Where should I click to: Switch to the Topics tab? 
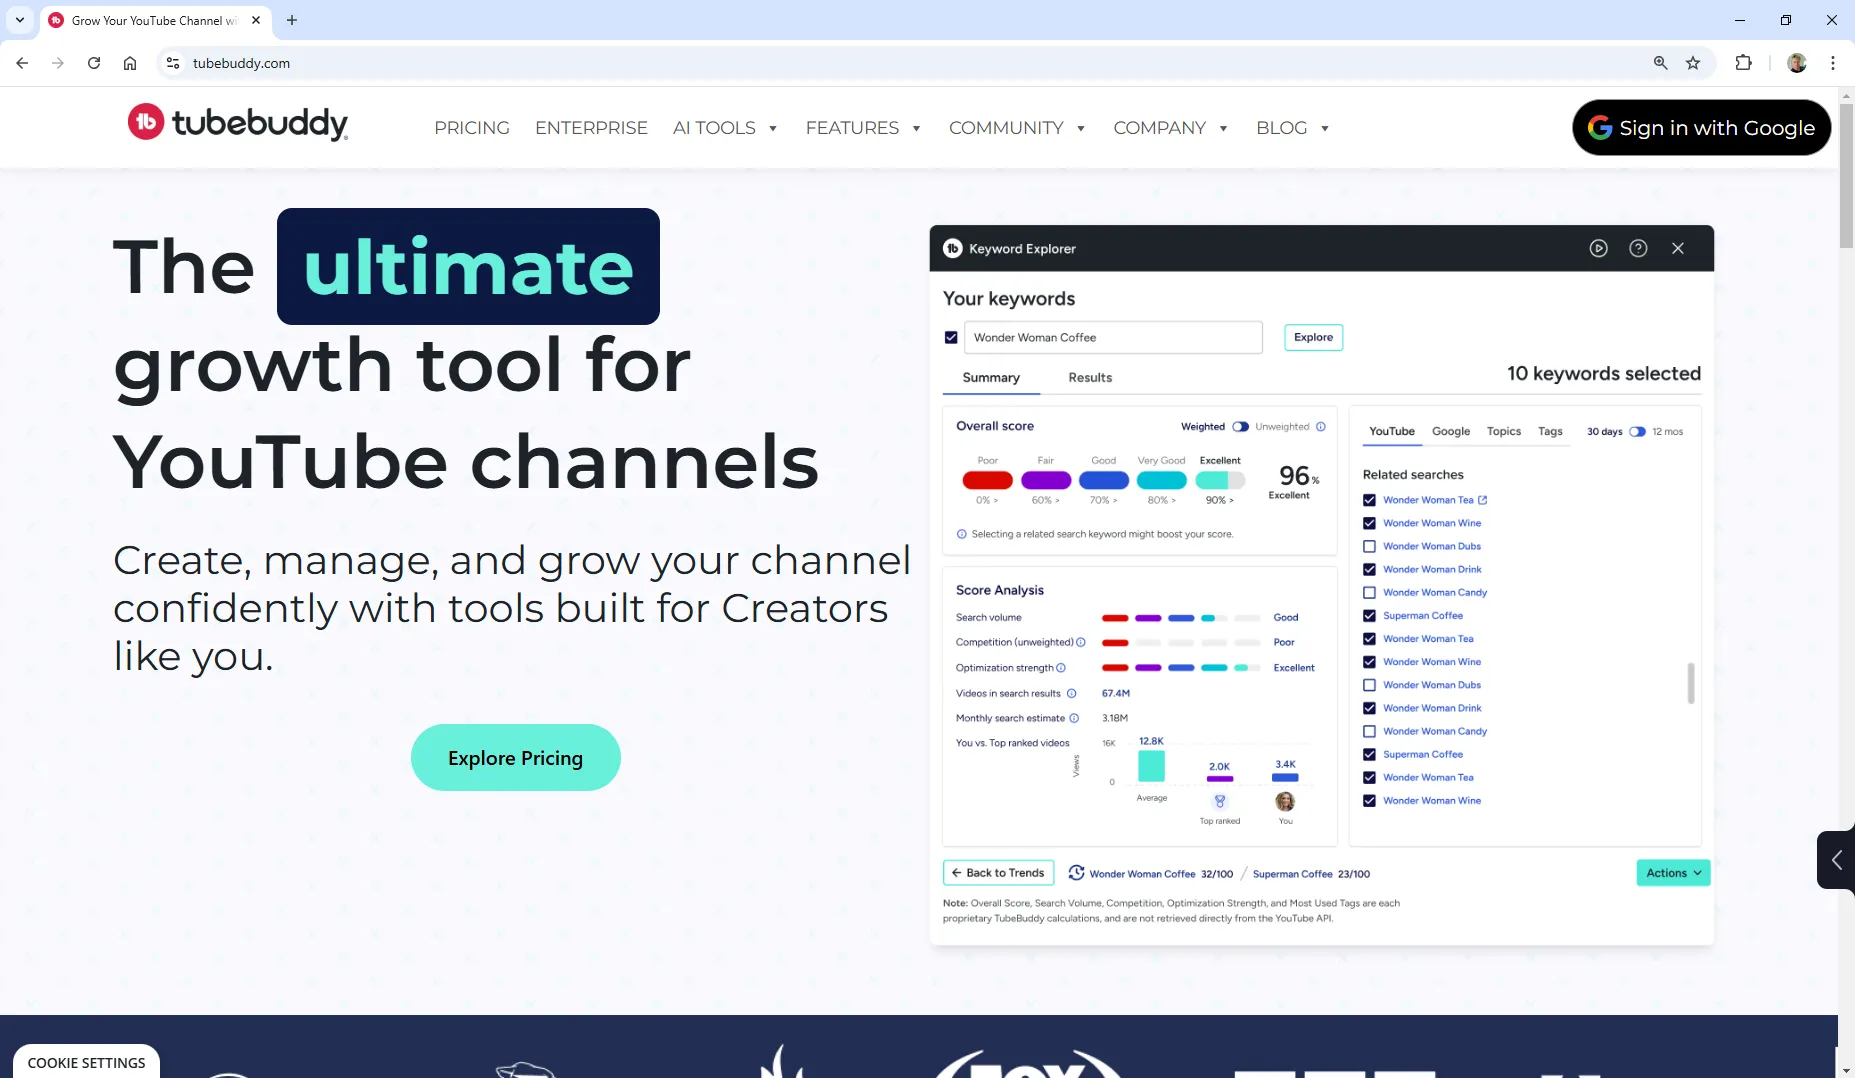[1504, 432]
